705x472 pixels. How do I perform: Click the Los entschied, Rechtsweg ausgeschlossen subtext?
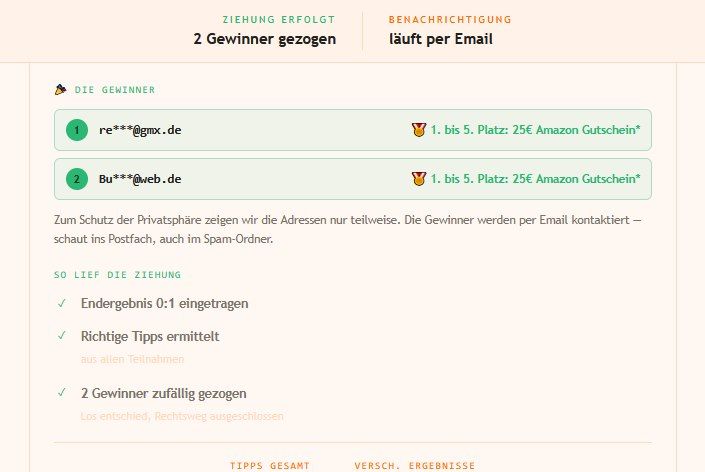[182, 416]
